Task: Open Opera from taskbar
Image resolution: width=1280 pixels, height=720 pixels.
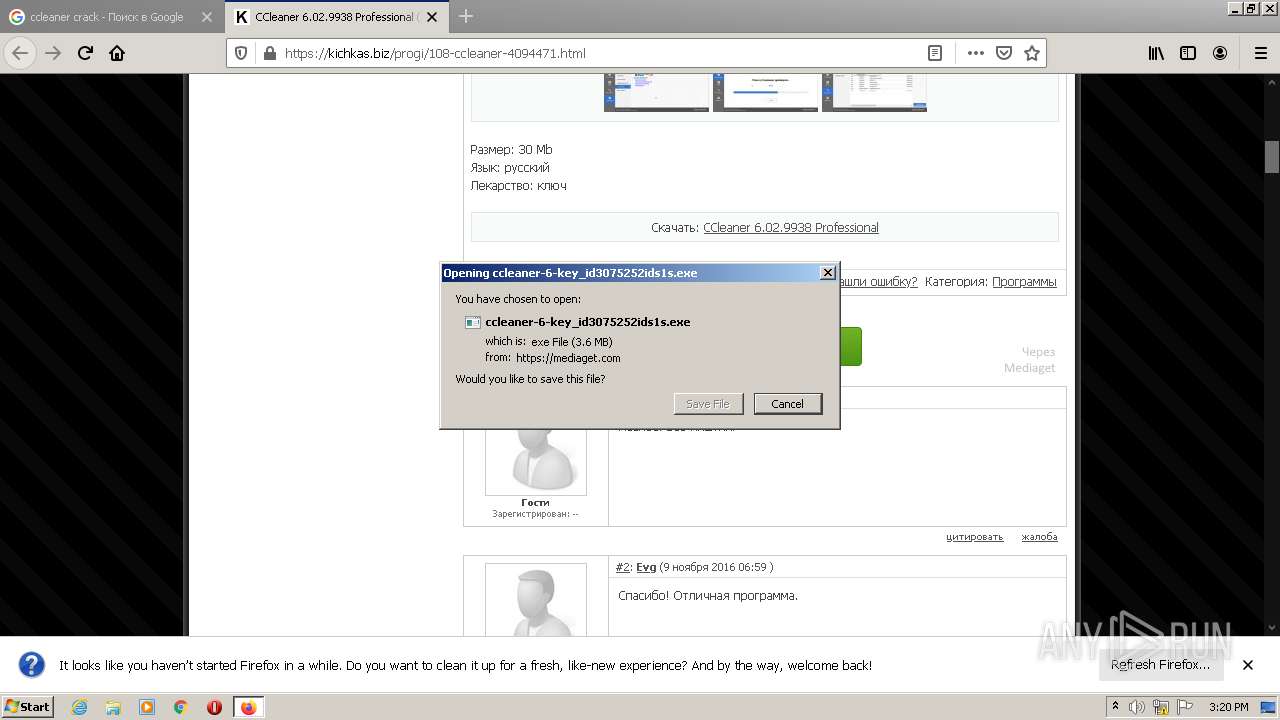Action: pyautogui.click(x=214, y=707)
